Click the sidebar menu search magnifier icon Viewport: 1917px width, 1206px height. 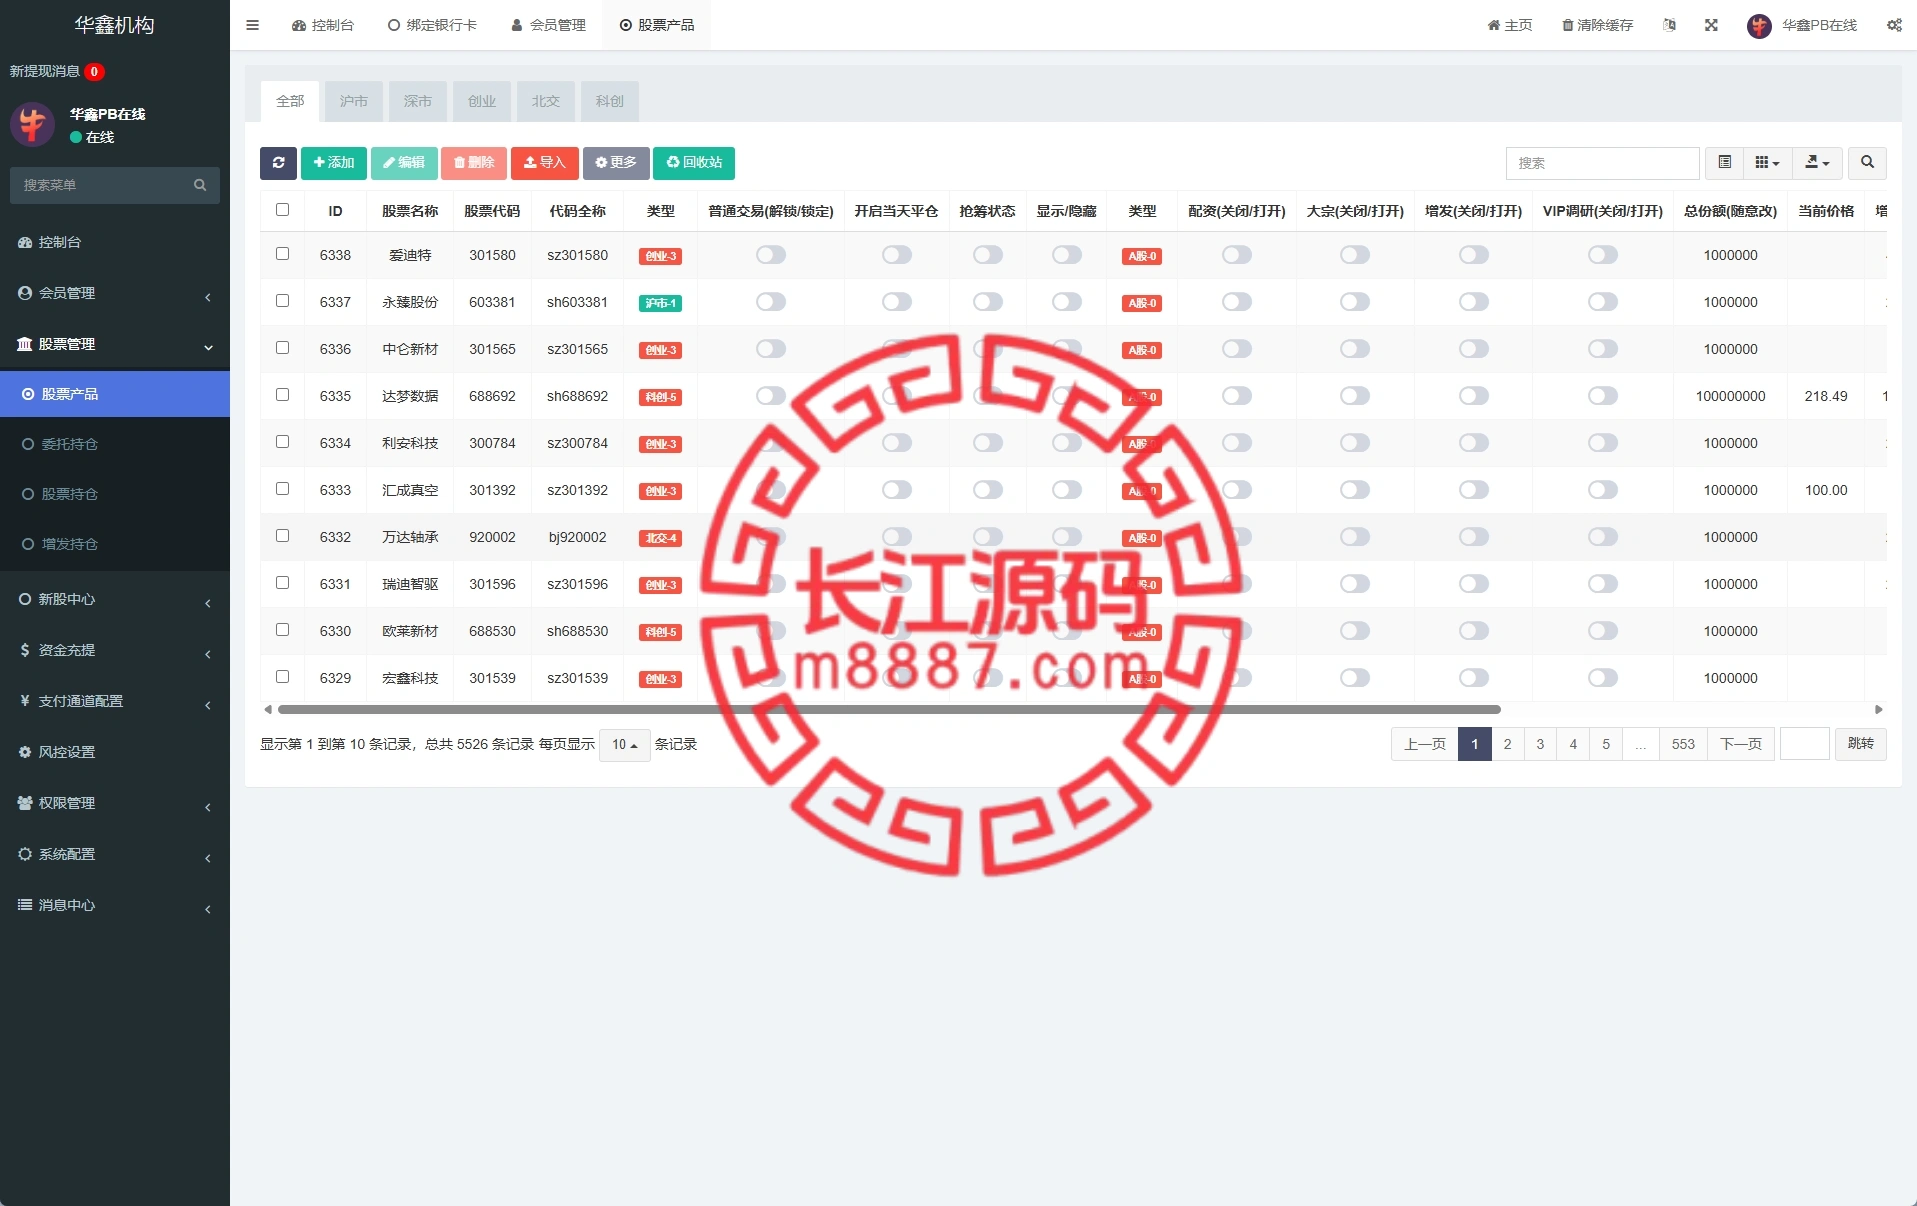point(200,185)
